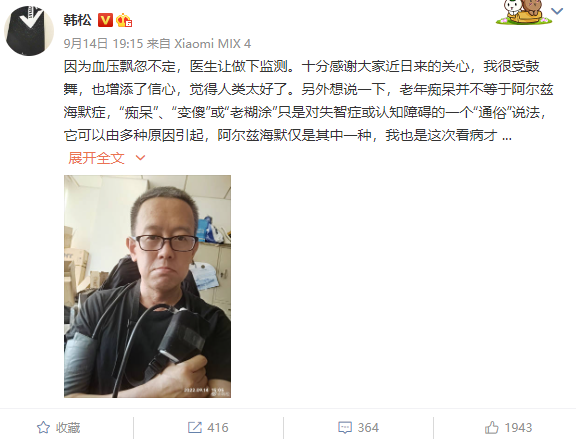Click the 收藏 label
This screenshot has height=444, width=576.
click(x=68, y=427)
